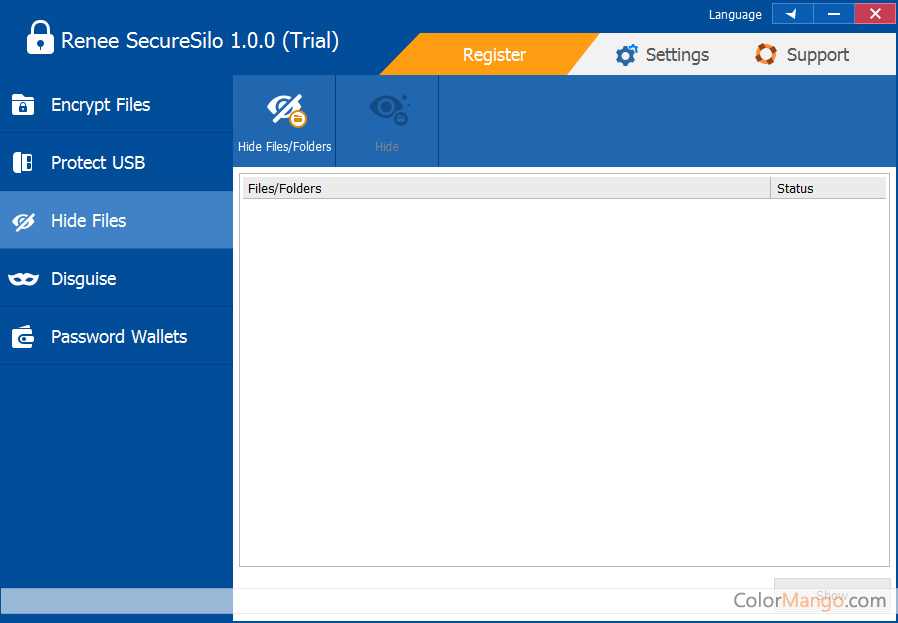
Task: Click the padlock logo icon
Action: coord(39,39)
